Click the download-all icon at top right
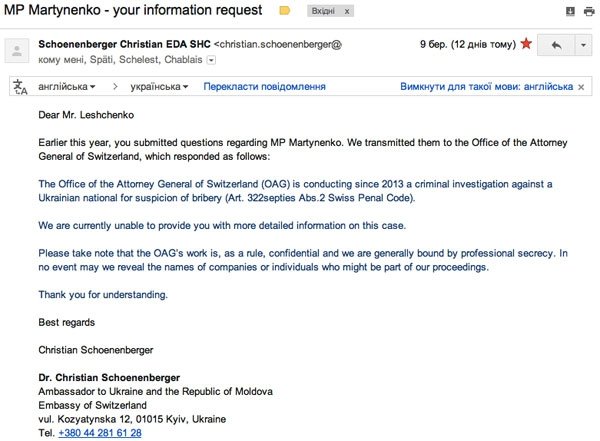The height and width of the screenshot is (441, 600). [570, 11]
